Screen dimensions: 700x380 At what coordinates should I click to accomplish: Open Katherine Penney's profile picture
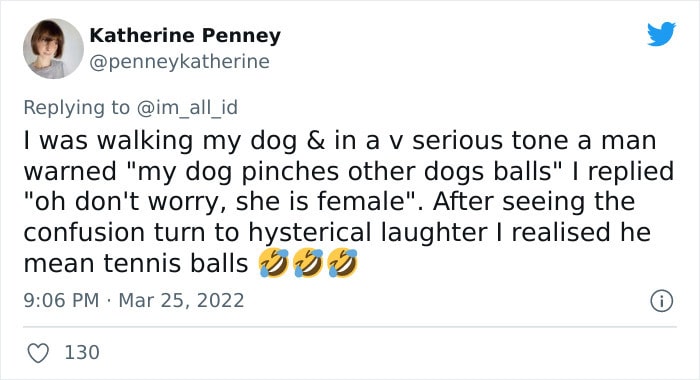[53, 49]
